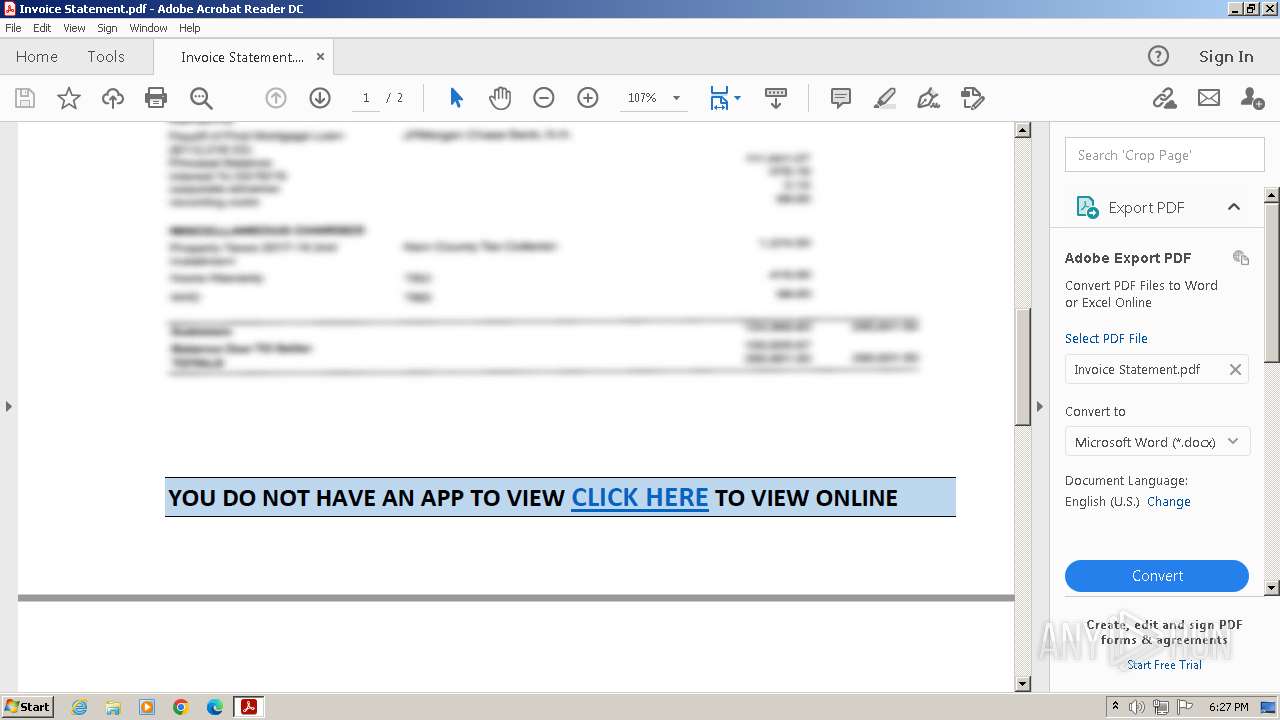This screenshot has height=720, width=1280.
Task: Open the Help question mark icon
Action: [1158, 56]
